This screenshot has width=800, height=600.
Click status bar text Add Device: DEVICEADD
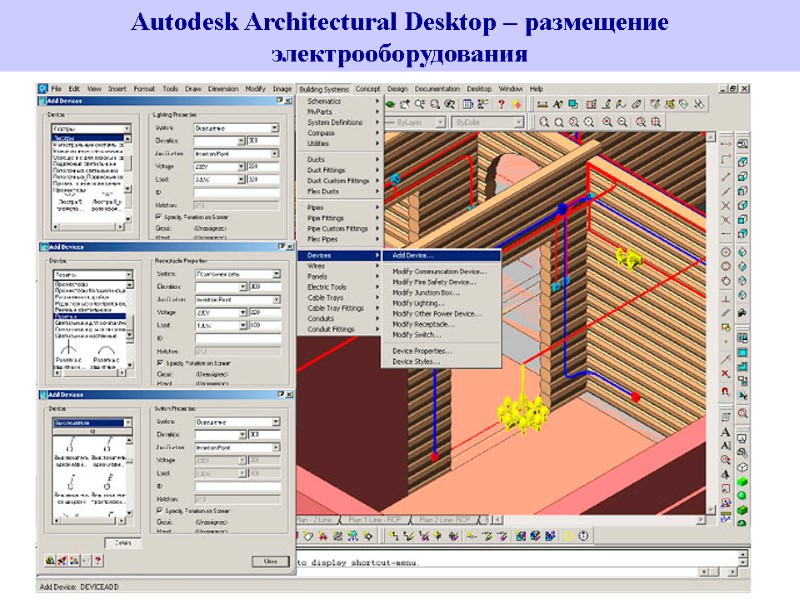click(x=79, y=587)
